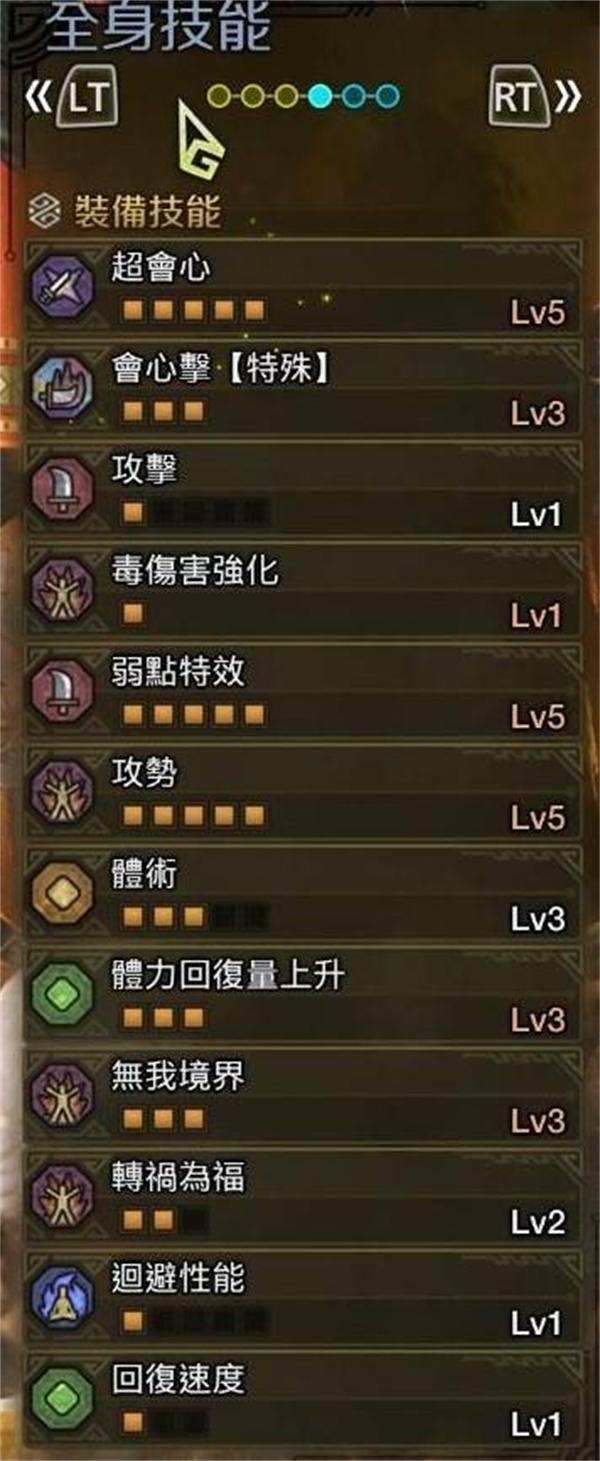This screenshot has height=1461, width=600.
Task: Click the 體術 yellow diamond icon
Action: tap(62, 895)
